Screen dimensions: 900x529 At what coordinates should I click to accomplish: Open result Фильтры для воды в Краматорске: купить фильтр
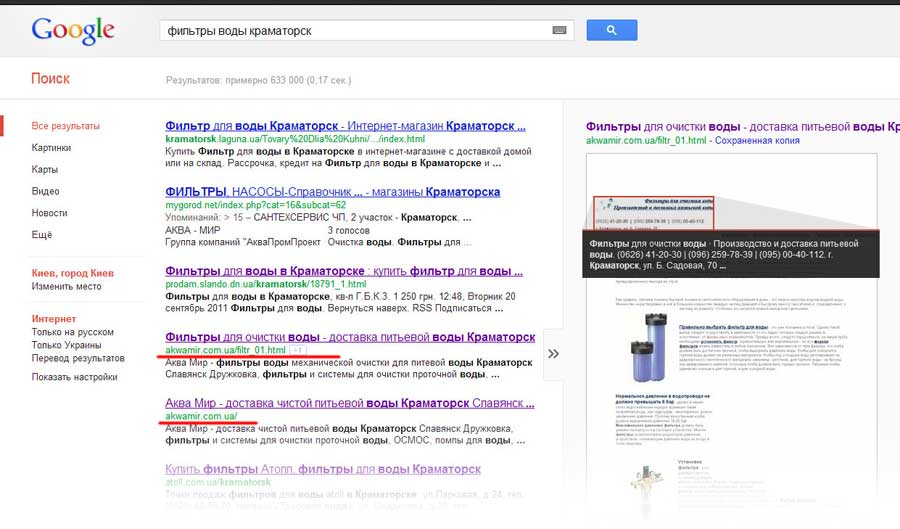click(344, 271)
